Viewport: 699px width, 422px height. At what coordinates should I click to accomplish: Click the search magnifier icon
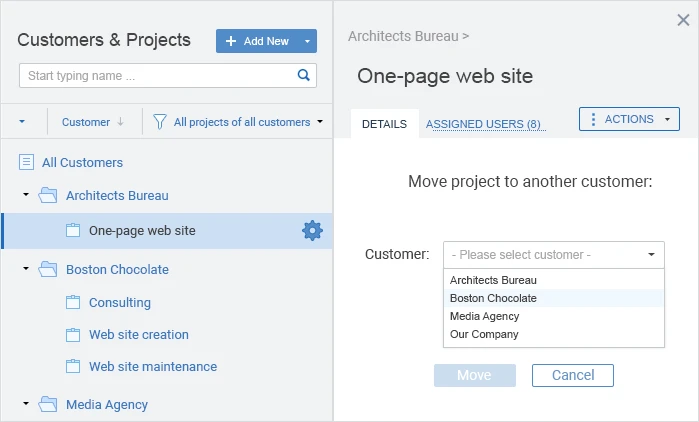point(304,75)
